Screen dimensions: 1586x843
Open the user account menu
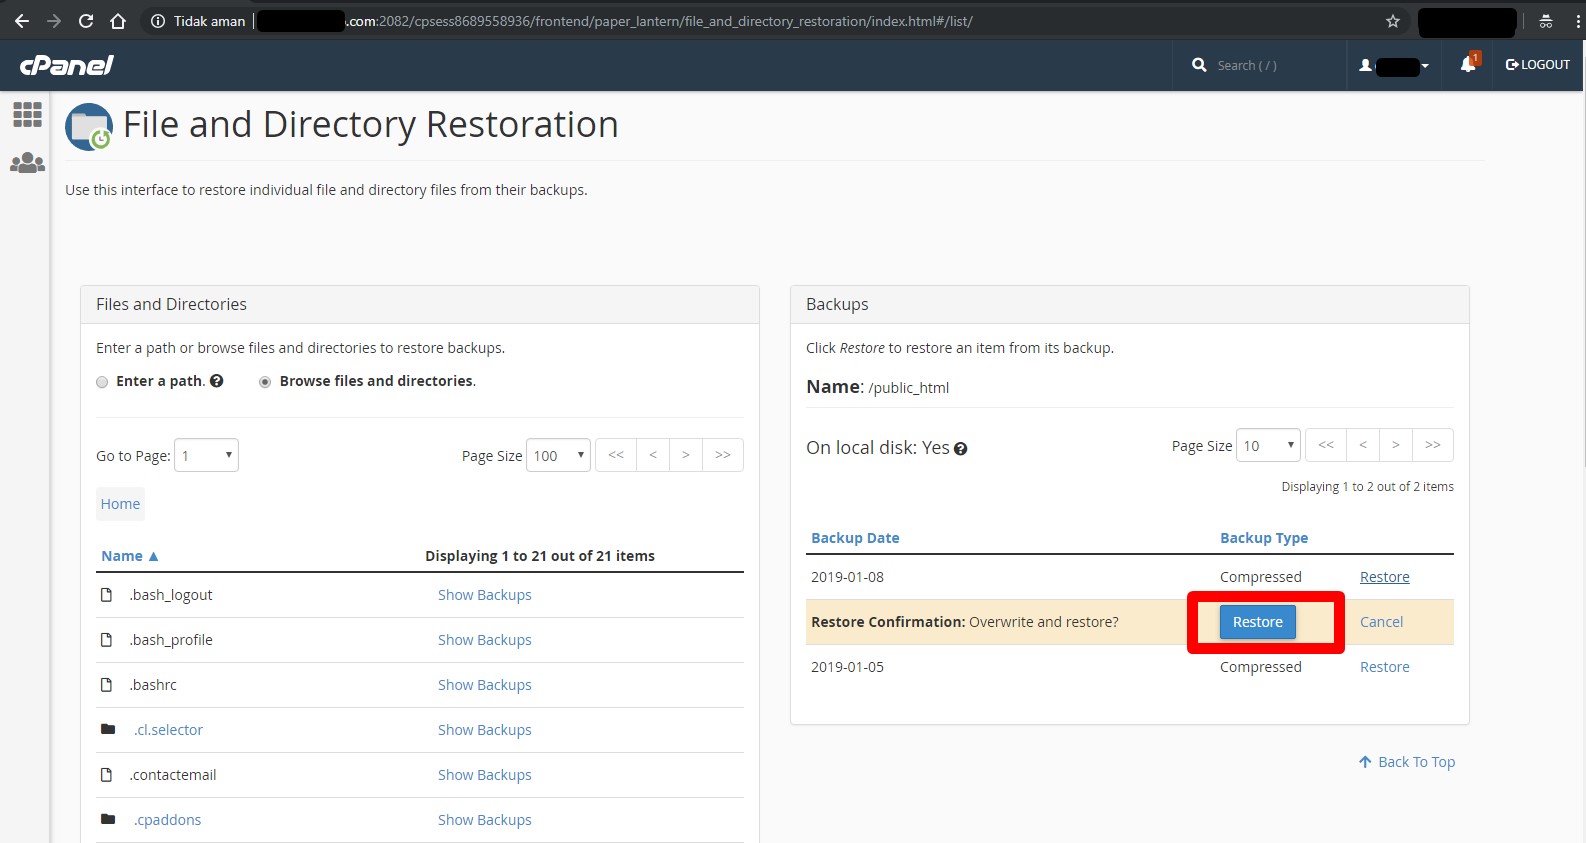coord(1394,65)
